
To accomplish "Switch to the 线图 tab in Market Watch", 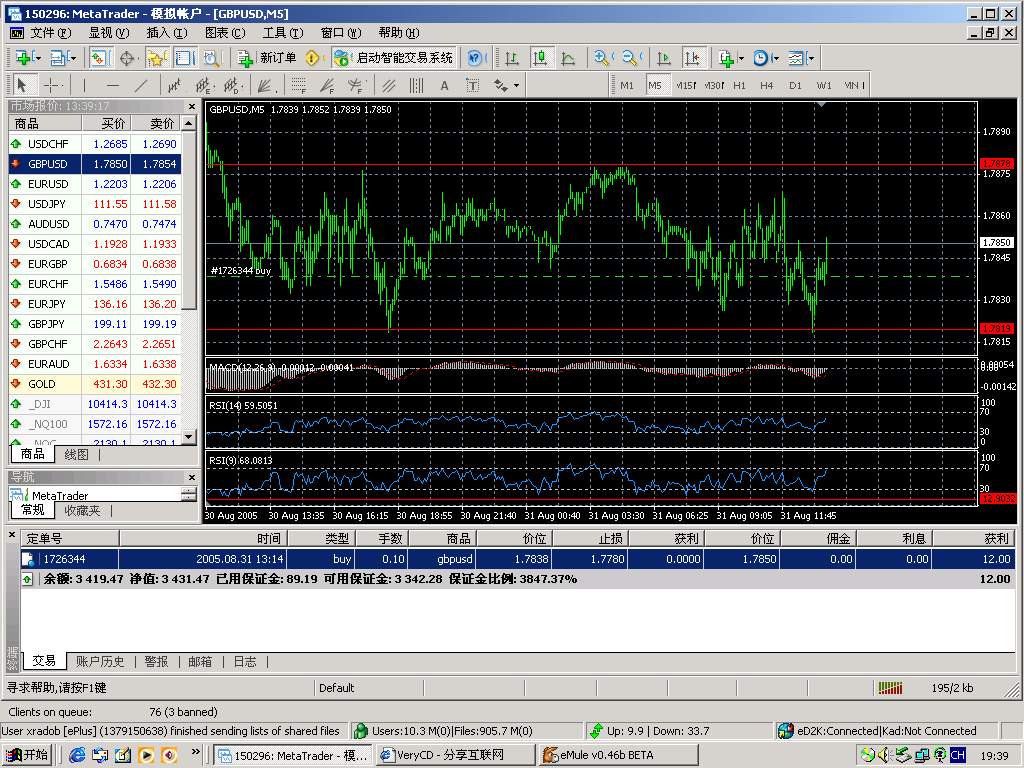I will pos(76,455).
